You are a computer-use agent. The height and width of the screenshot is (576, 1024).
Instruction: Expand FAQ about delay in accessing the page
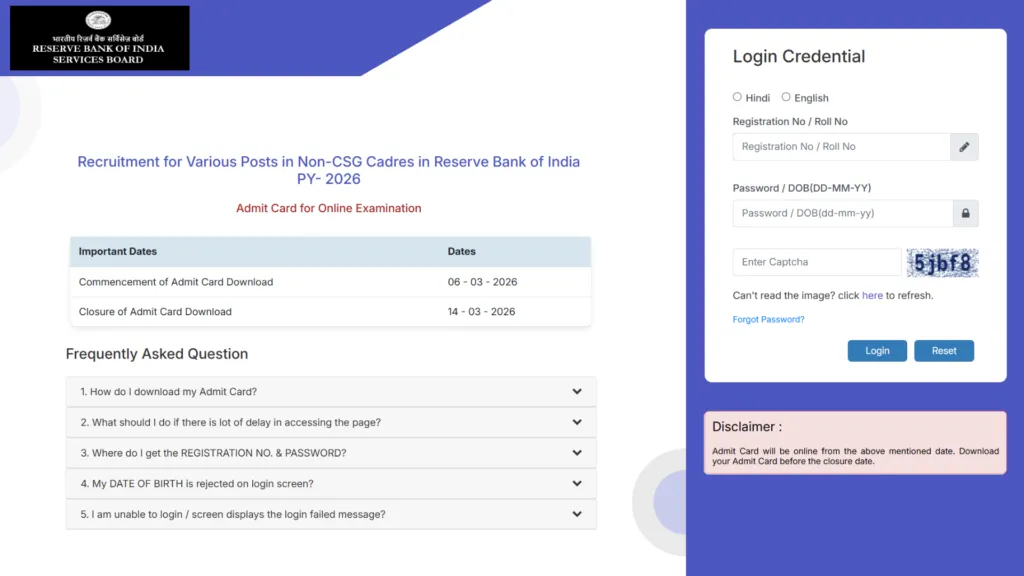[330, 422]
